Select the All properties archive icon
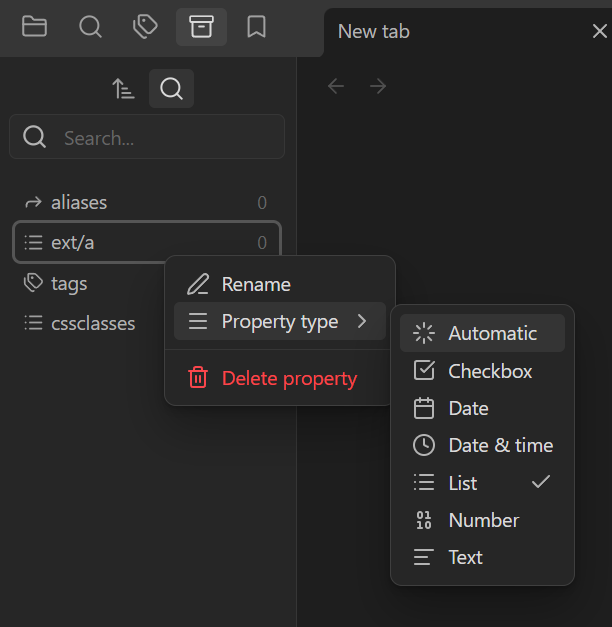The width and height of the screenshot is (612, 627). point(201,27)
